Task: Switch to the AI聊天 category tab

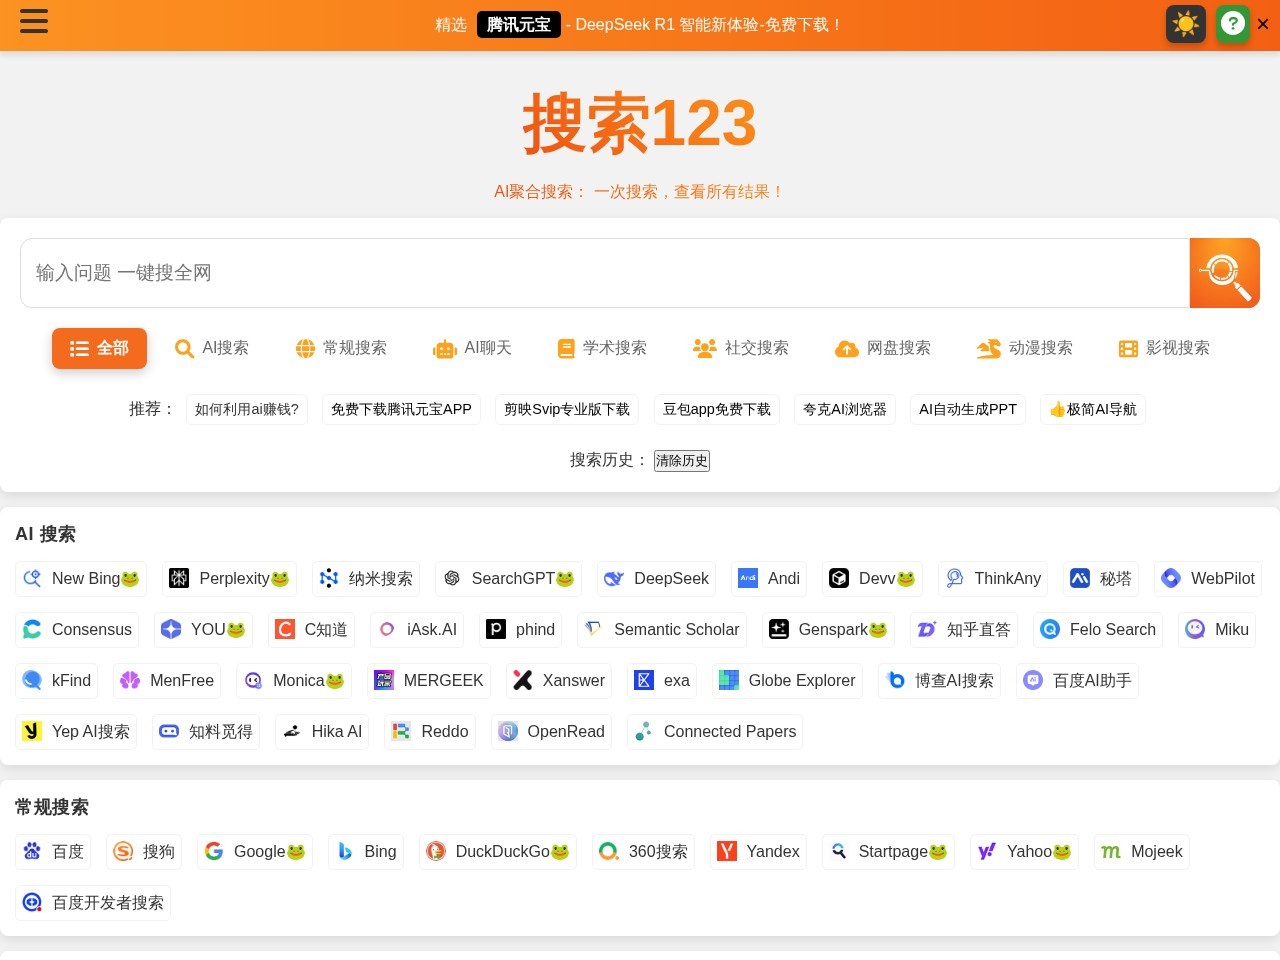Action: tap(472, 348)
